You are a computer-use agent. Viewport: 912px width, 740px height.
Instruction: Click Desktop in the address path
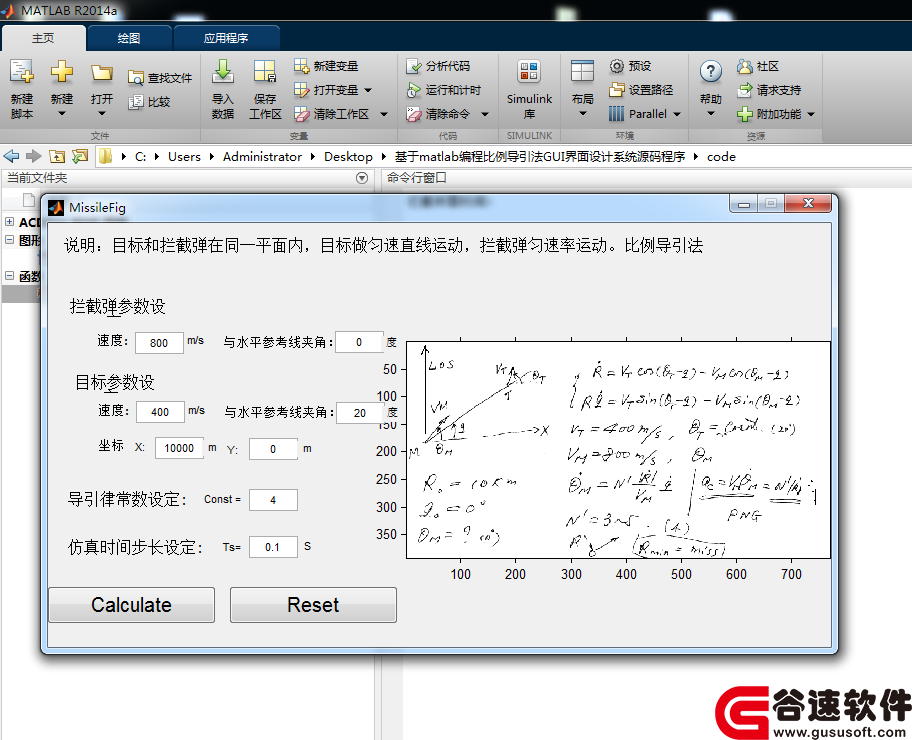[348, 156]
